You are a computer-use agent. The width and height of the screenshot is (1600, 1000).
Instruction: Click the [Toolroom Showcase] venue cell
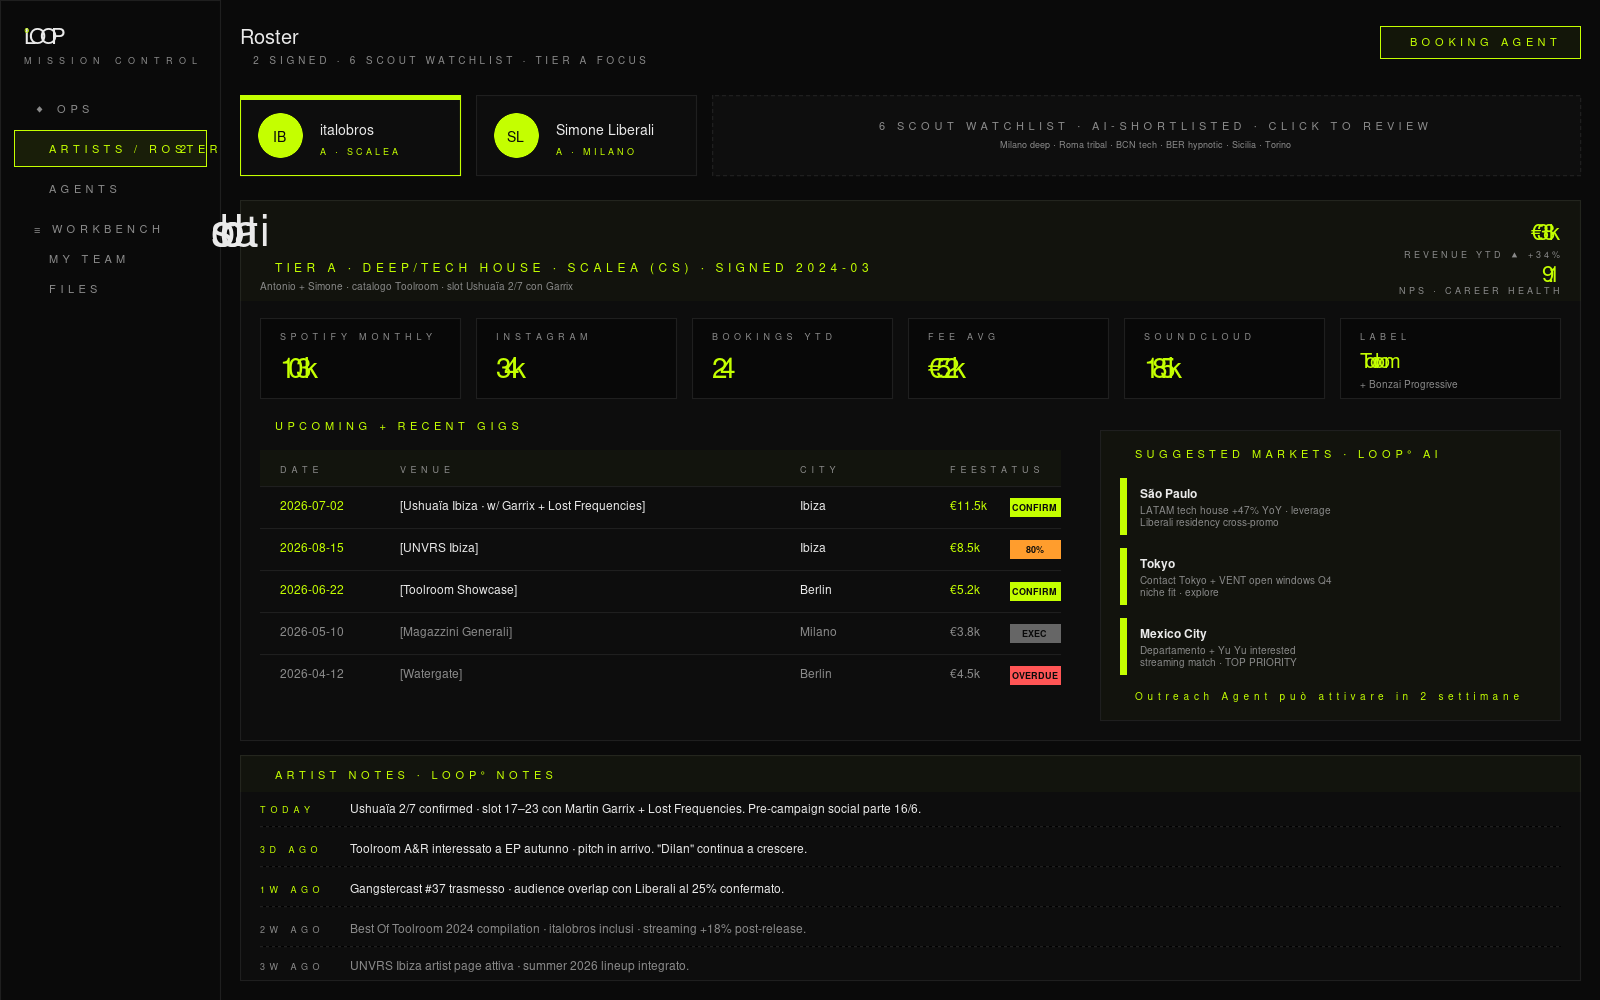tap(458, 590)
